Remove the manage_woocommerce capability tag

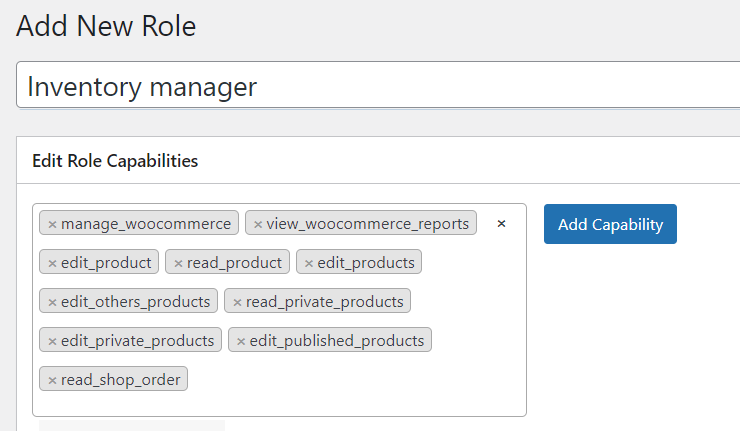(52, 224)
